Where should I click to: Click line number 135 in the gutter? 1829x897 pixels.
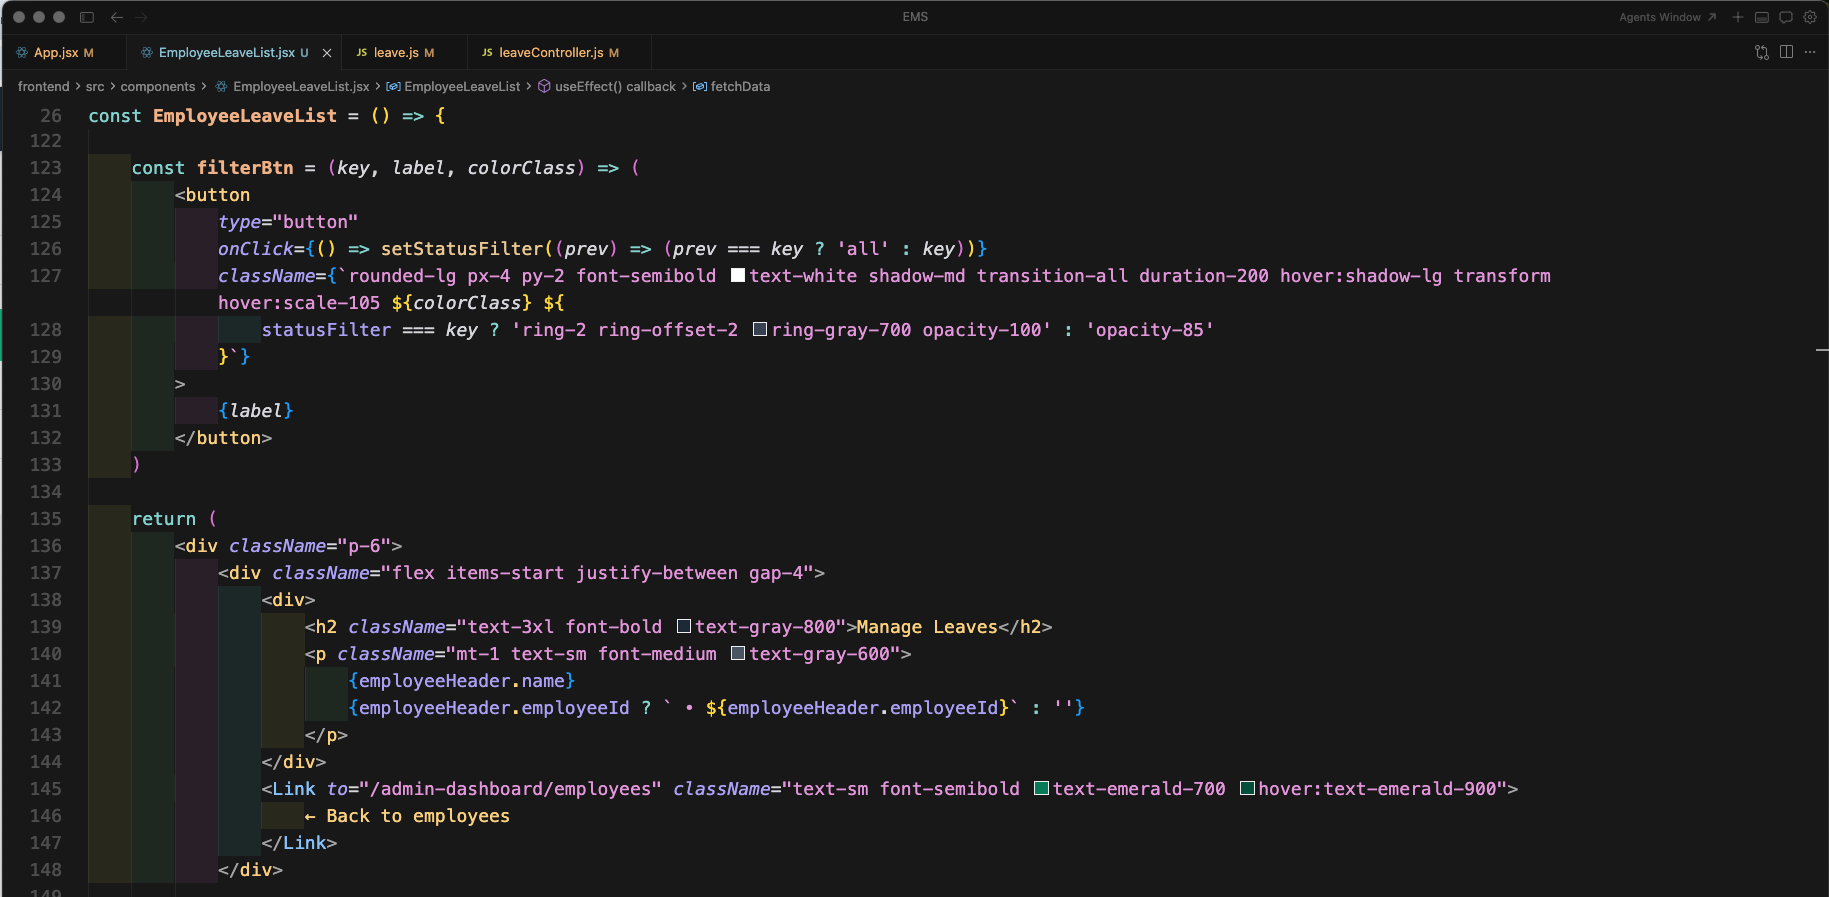pyautogui.click(x=46, y=519)
